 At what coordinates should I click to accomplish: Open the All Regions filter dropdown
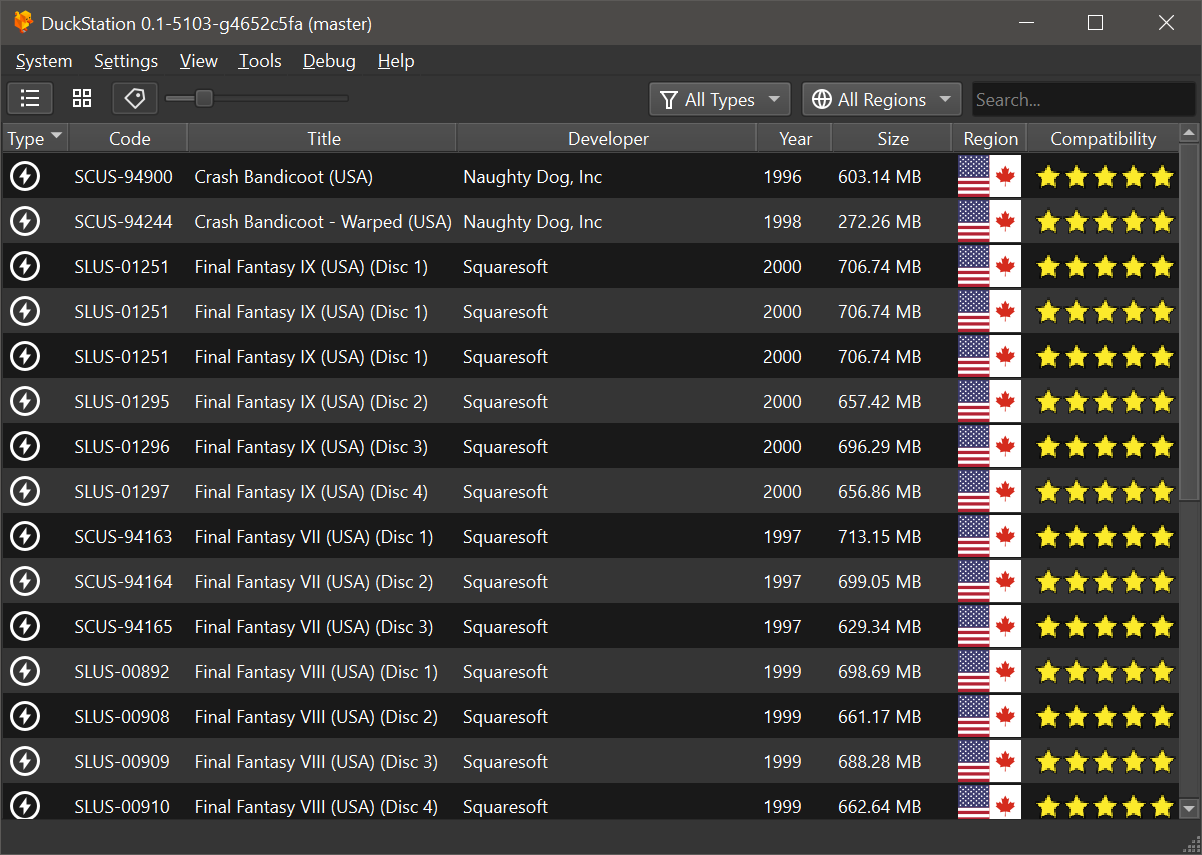[x=882, y=99]
